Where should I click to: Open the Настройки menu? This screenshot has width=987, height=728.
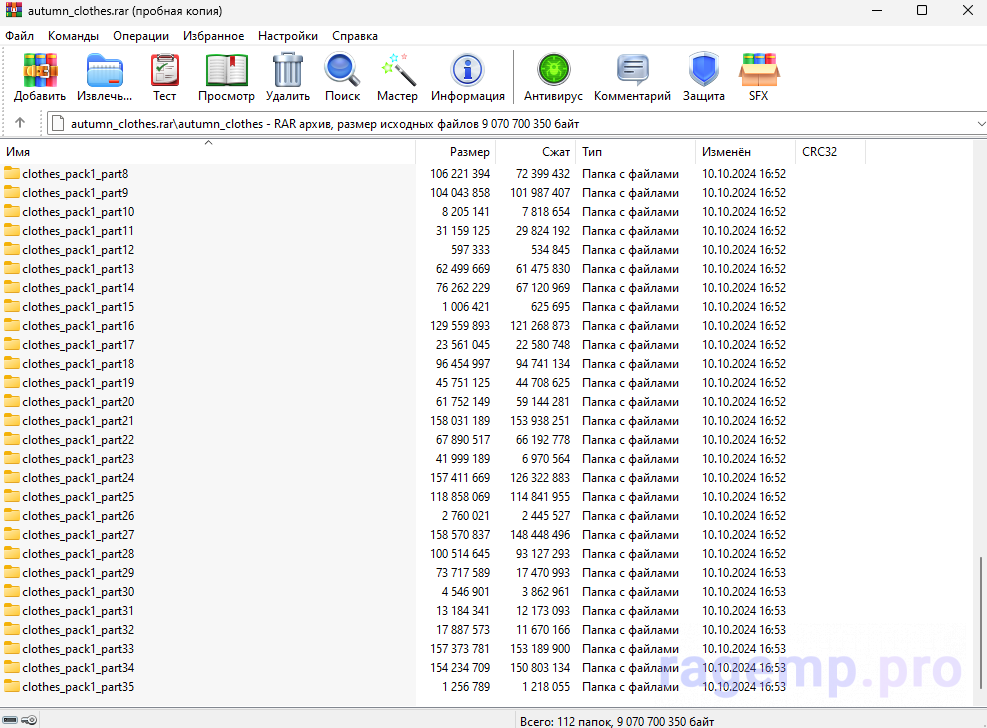288,36
